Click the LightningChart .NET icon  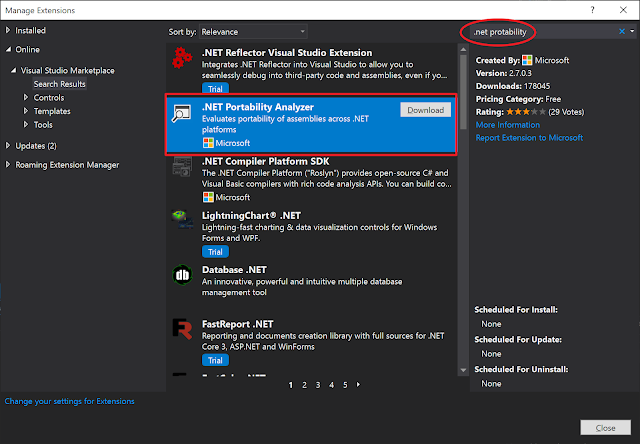(x=182, y=220)
